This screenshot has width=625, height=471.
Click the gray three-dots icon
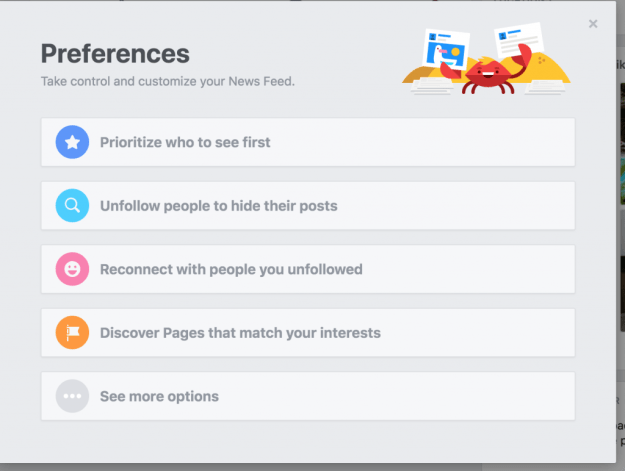tap(72, 396)
